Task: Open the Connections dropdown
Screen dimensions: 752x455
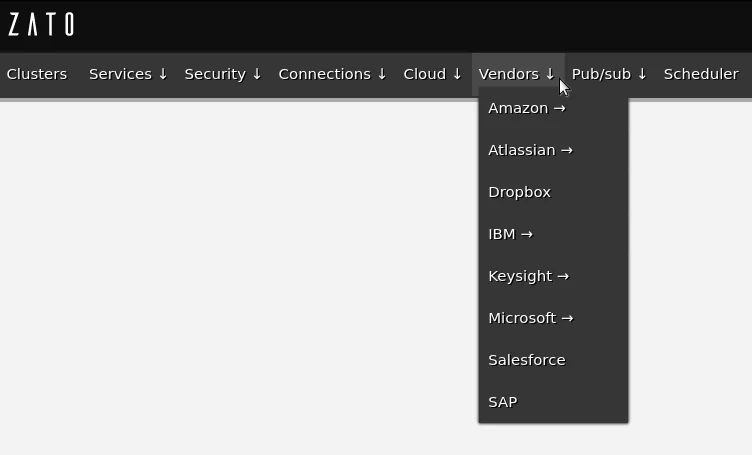Action: coord(332,74)
